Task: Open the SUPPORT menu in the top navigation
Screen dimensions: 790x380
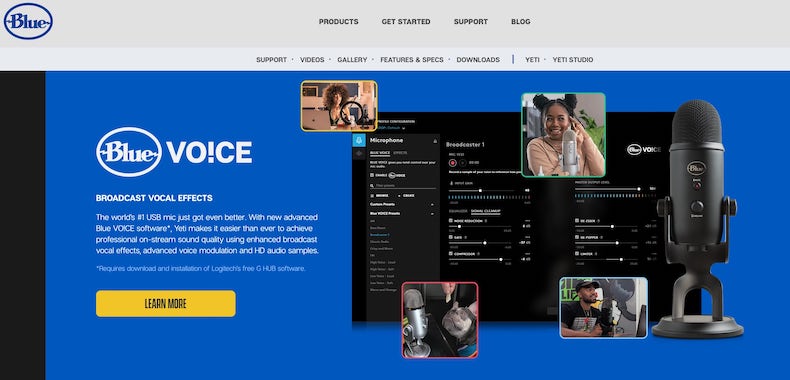Action: click(471, 22)
